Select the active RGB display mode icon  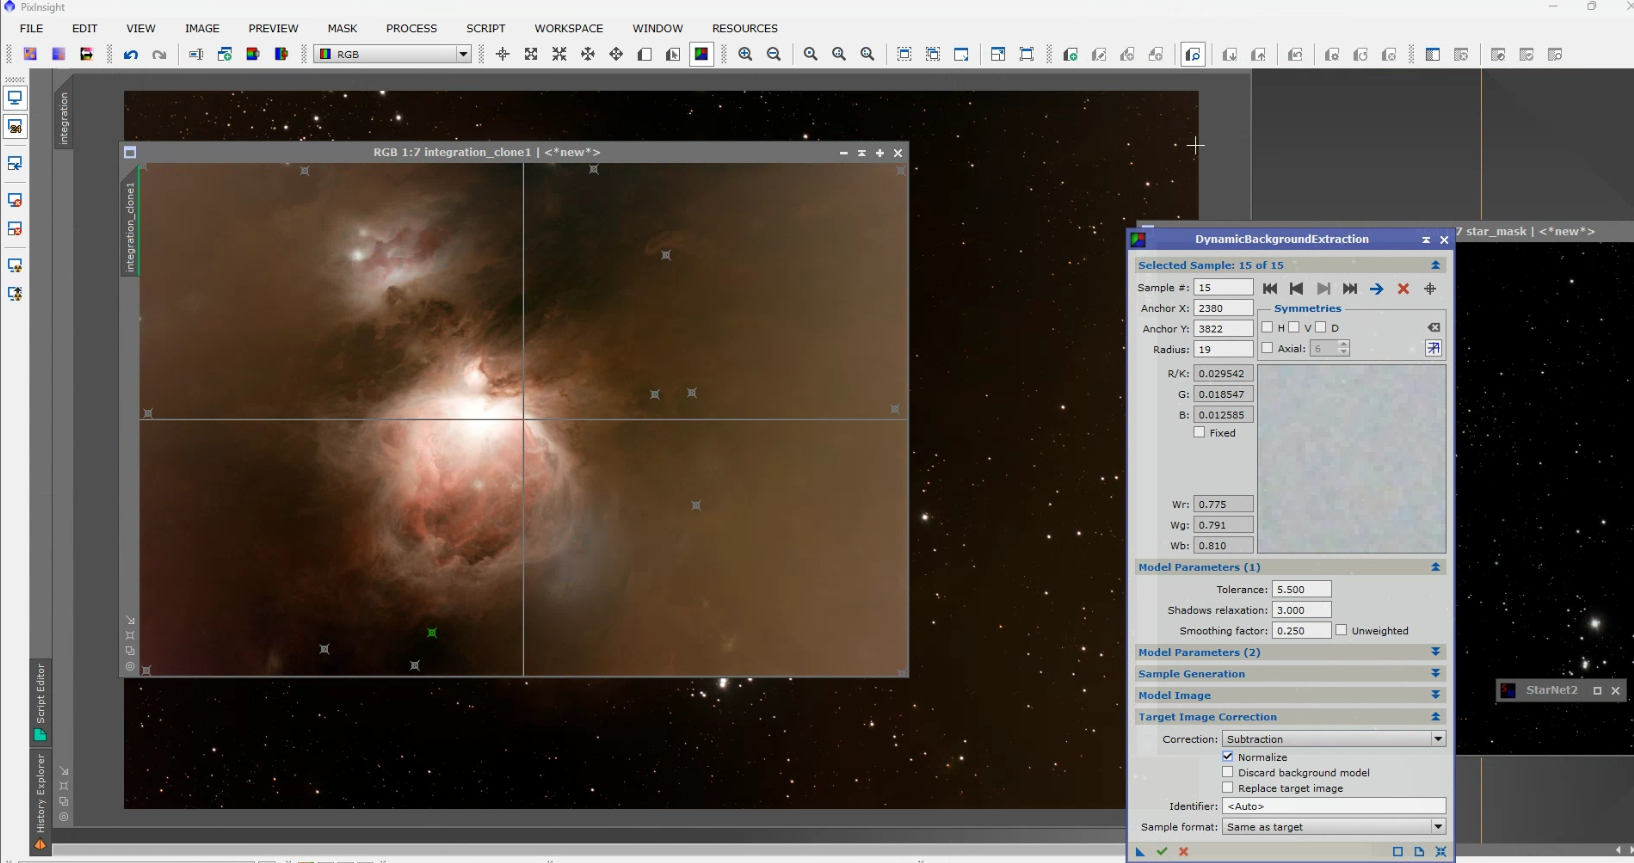click(x=702, y=55)
